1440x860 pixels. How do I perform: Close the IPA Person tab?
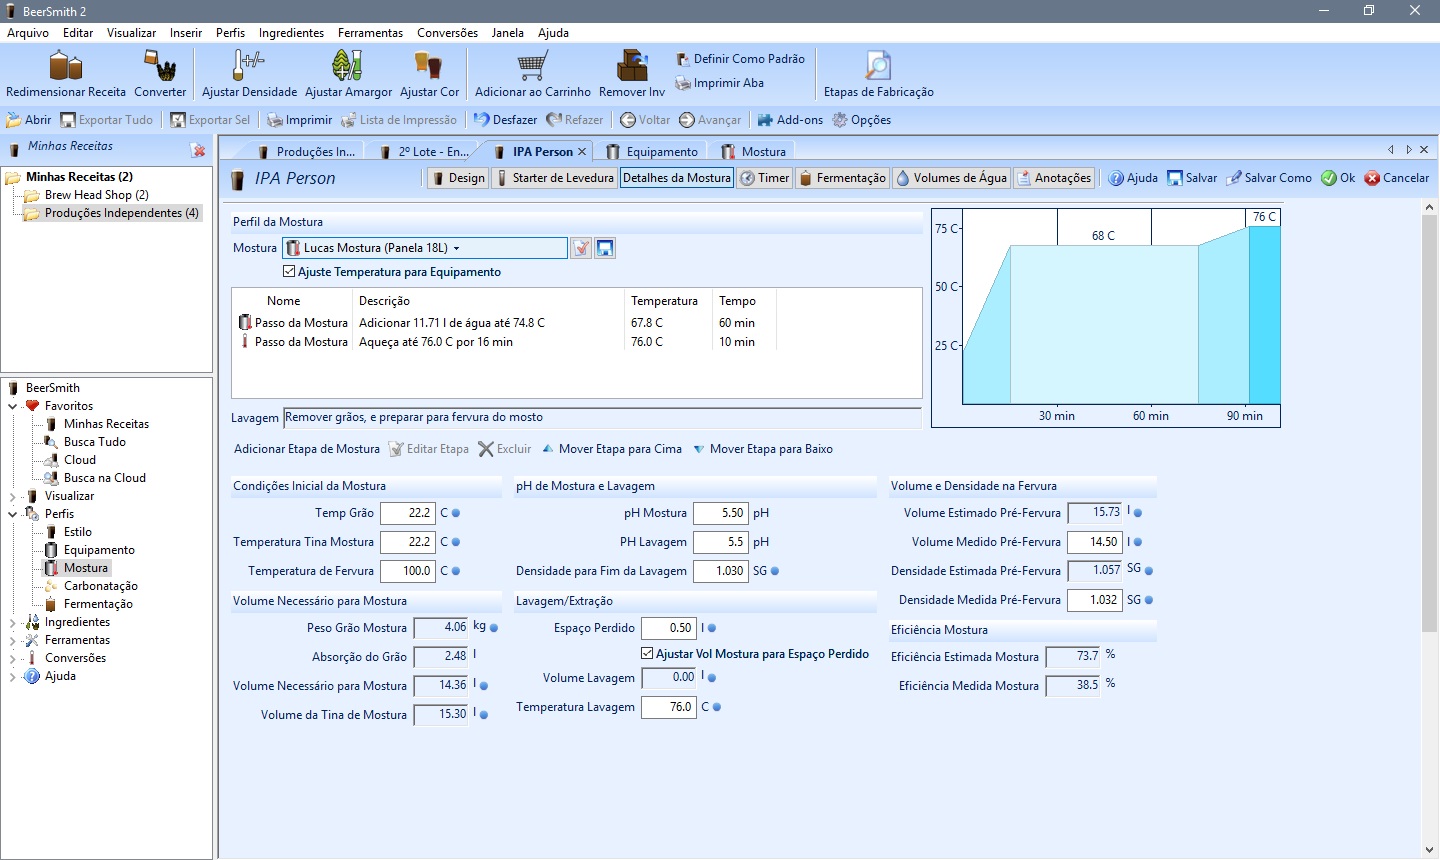(x=582, y=152)
